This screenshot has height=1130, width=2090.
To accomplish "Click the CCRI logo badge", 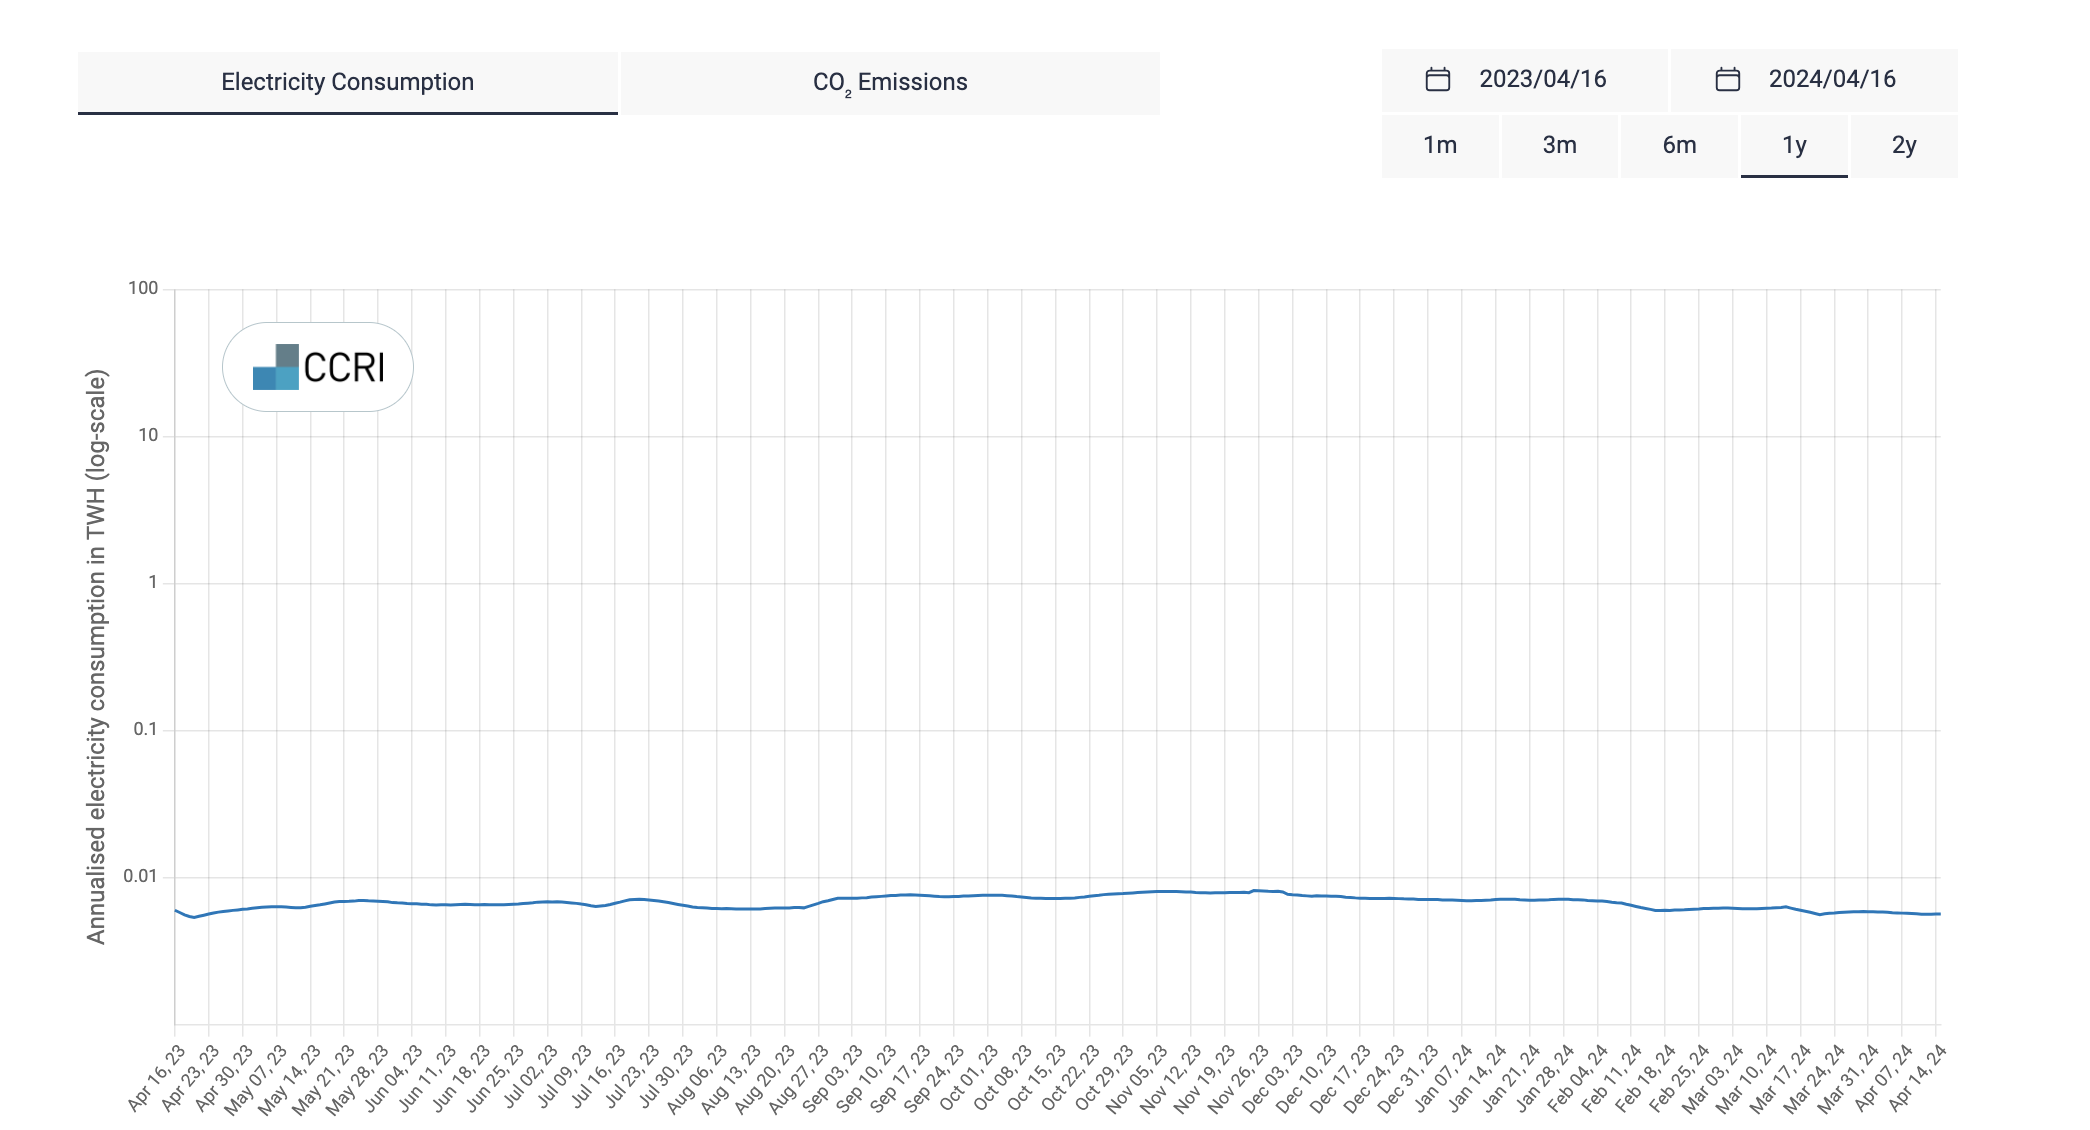I will point(318,367).
